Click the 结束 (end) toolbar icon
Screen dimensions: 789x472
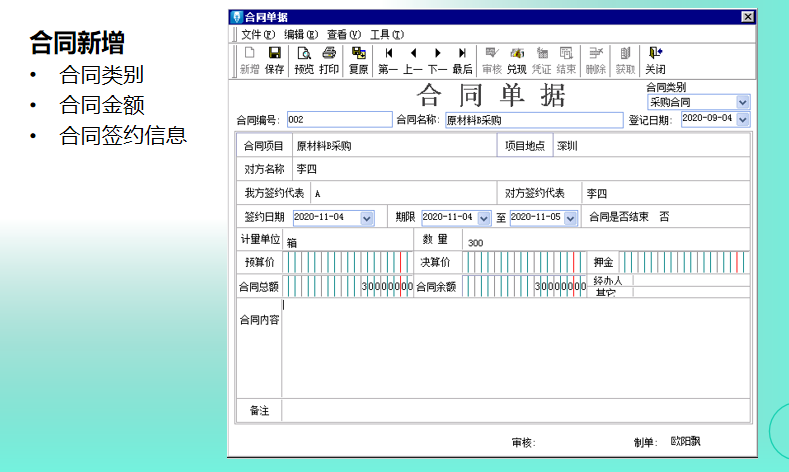[566, 60]
